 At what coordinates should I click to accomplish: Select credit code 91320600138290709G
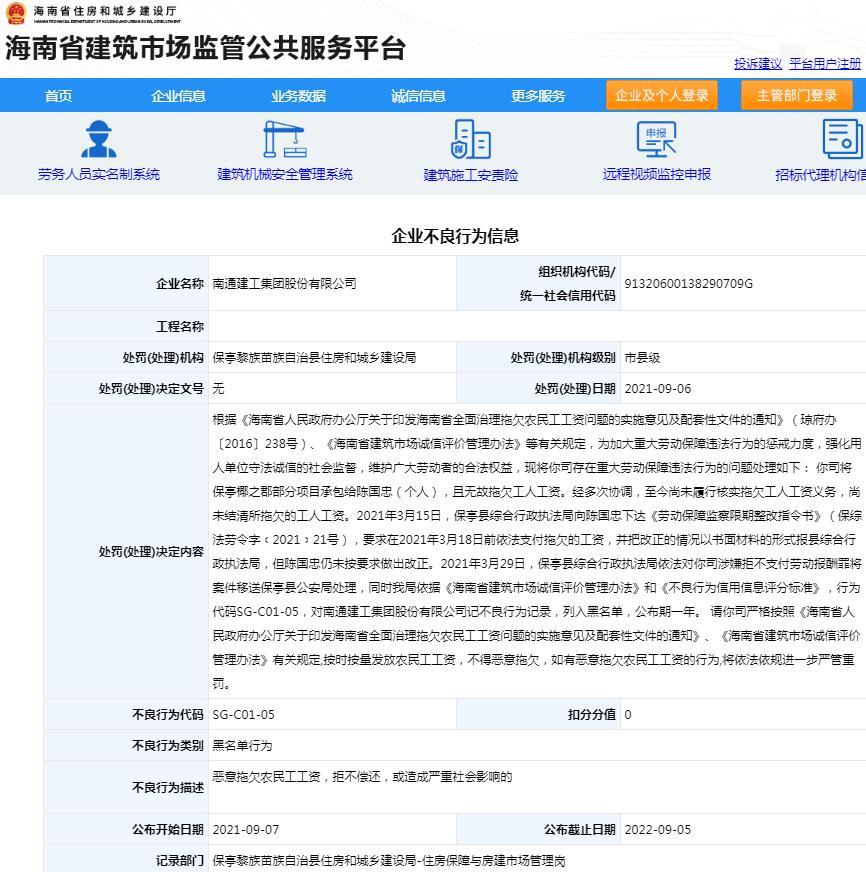pos(689,284)
